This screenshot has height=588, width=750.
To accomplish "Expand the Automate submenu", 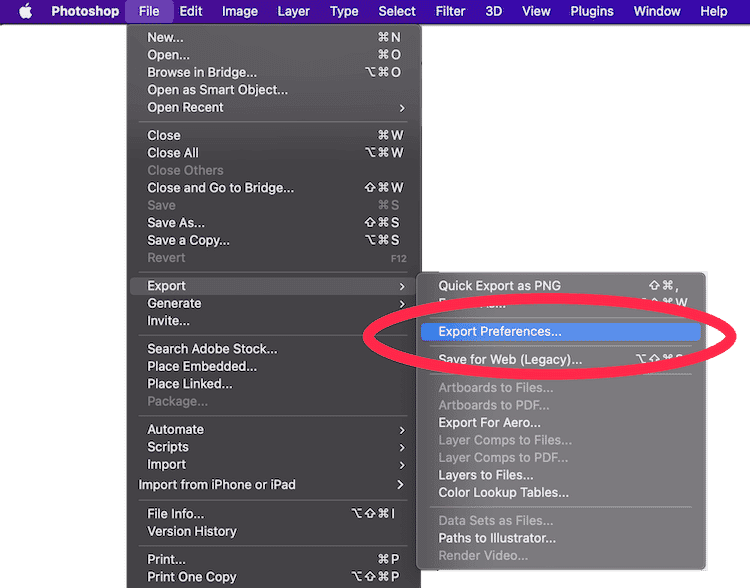I will tap(176, 430).
